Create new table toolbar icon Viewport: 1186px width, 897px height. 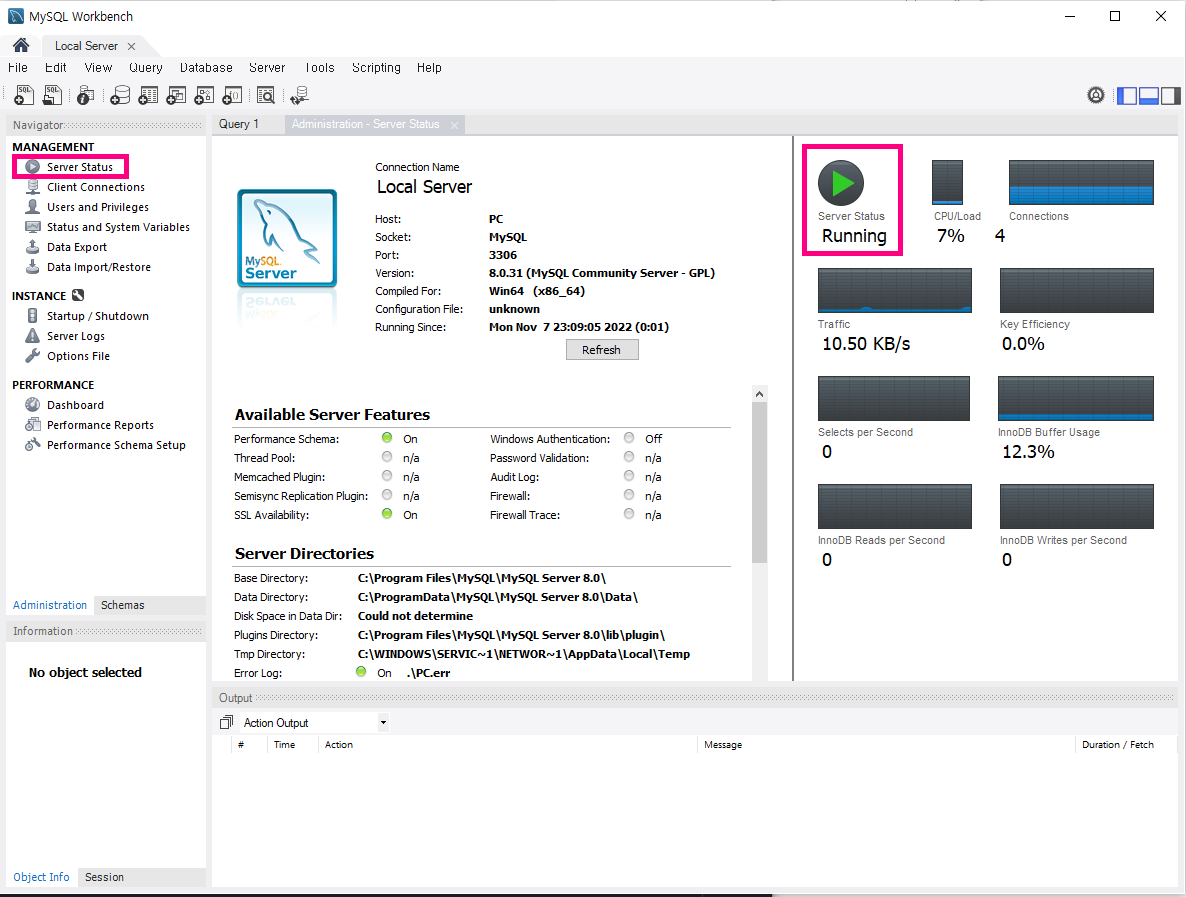(148, 95)
